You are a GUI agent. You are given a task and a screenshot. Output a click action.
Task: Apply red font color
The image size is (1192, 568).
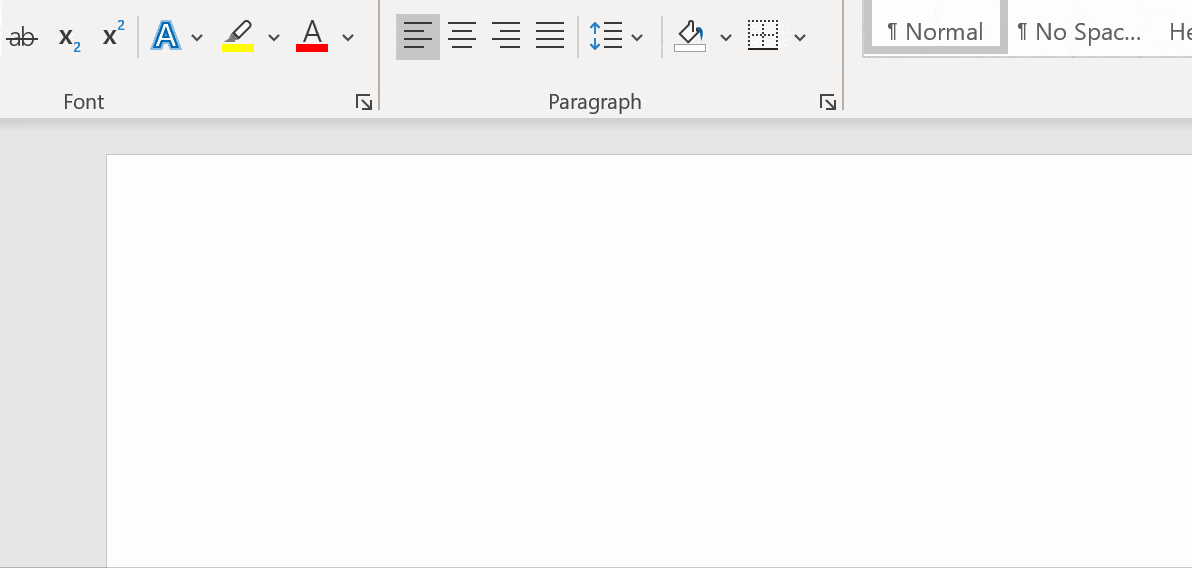[x=312, y=38]
